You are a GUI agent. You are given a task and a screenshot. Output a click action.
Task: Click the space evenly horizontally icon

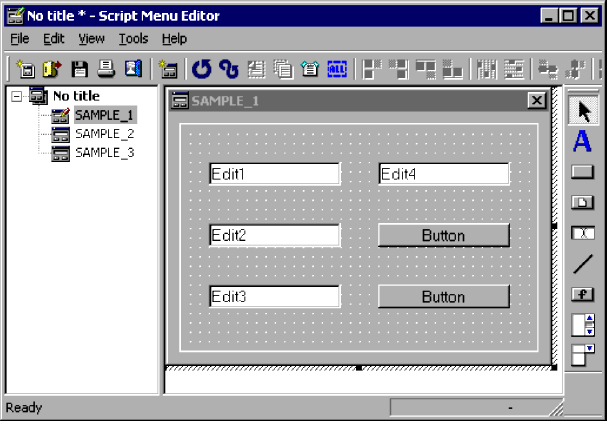click(x=486, y=69)
